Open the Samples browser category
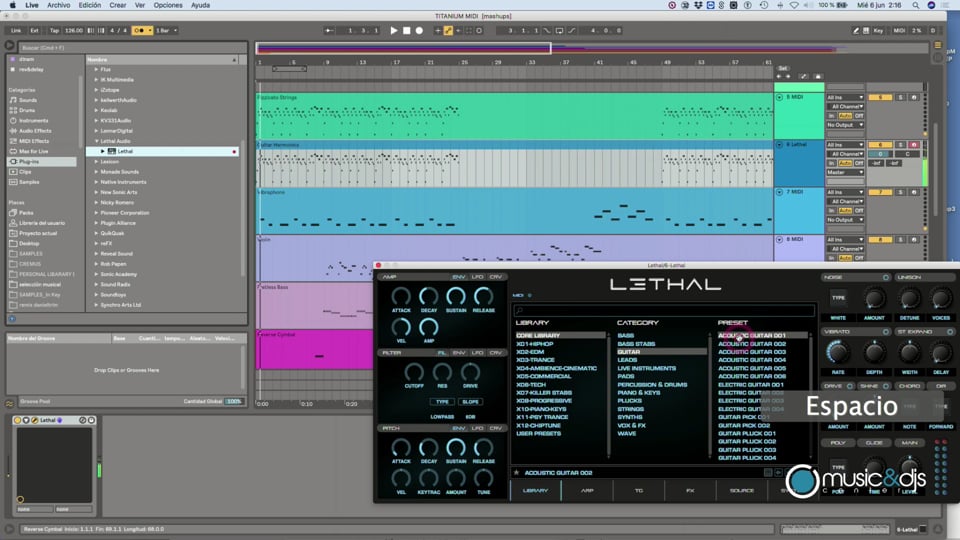This screenshot has width=960, height=540. tap(29, 182)
